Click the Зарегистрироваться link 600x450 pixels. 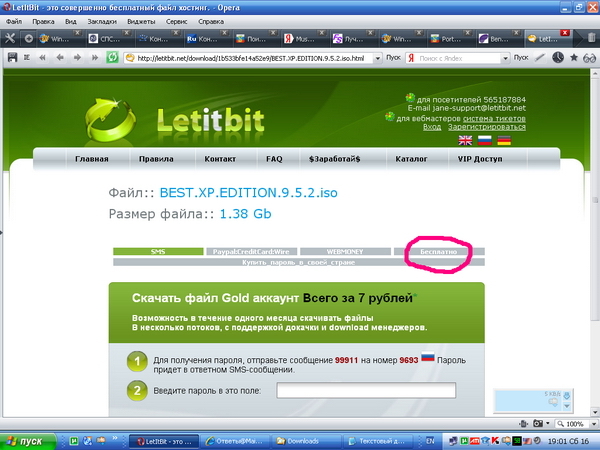click(x=487, y=127)
